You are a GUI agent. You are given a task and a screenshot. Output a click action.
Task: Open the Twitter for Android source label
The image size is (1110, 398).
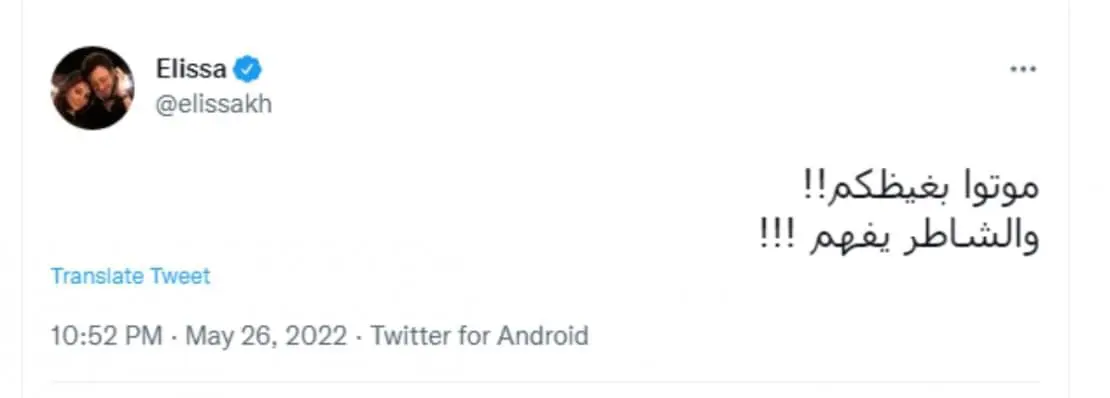[480, 335]
